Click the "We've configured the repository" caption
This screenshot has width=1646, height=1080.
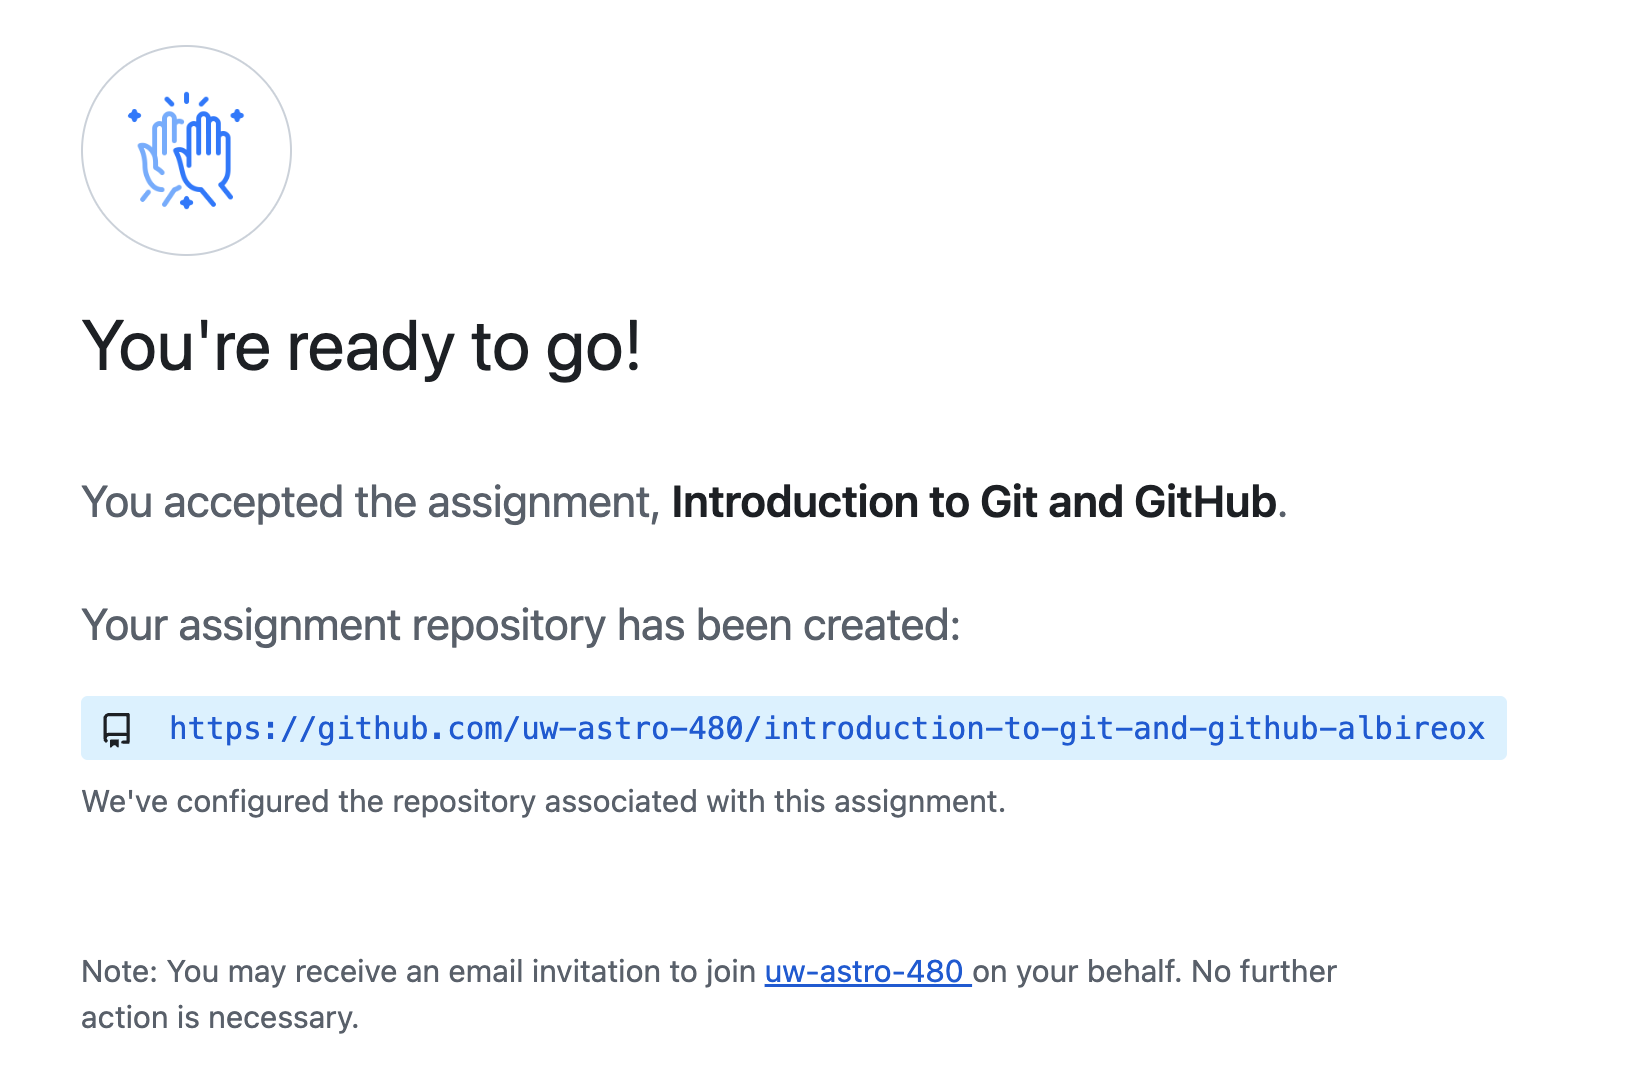click(543, 801)
